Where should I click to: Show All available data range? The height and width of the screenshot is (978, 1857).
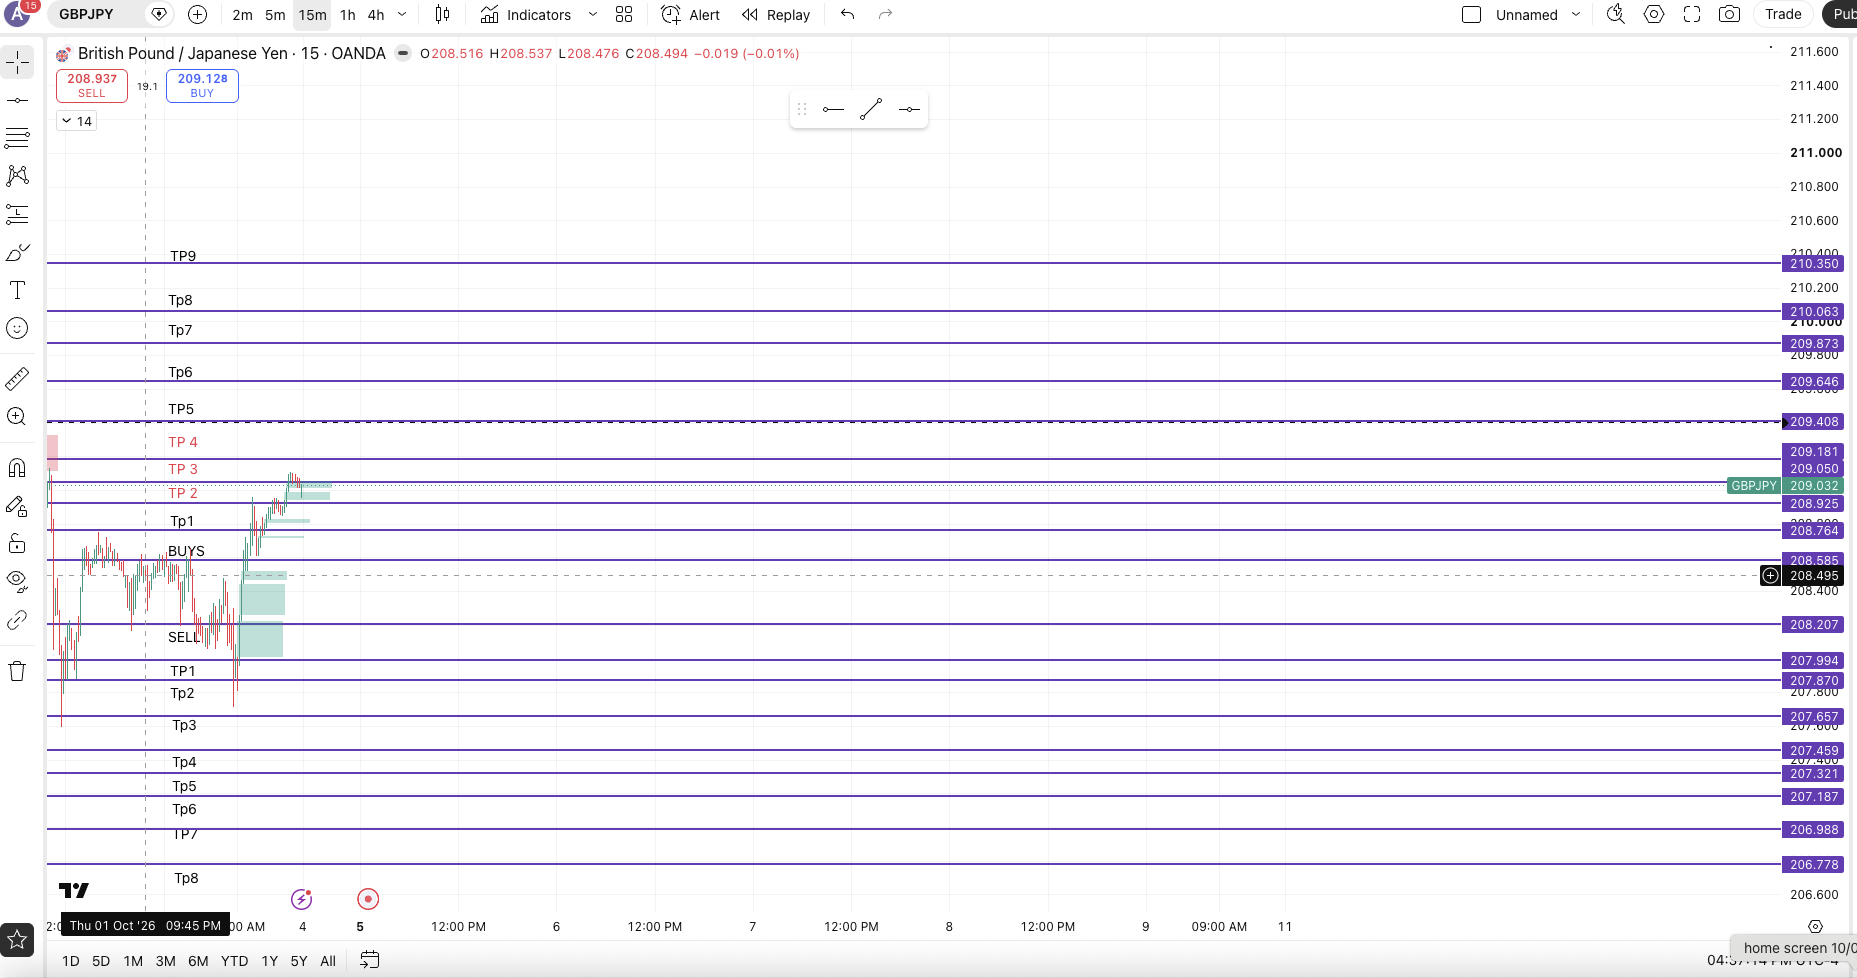click(328, 961)
